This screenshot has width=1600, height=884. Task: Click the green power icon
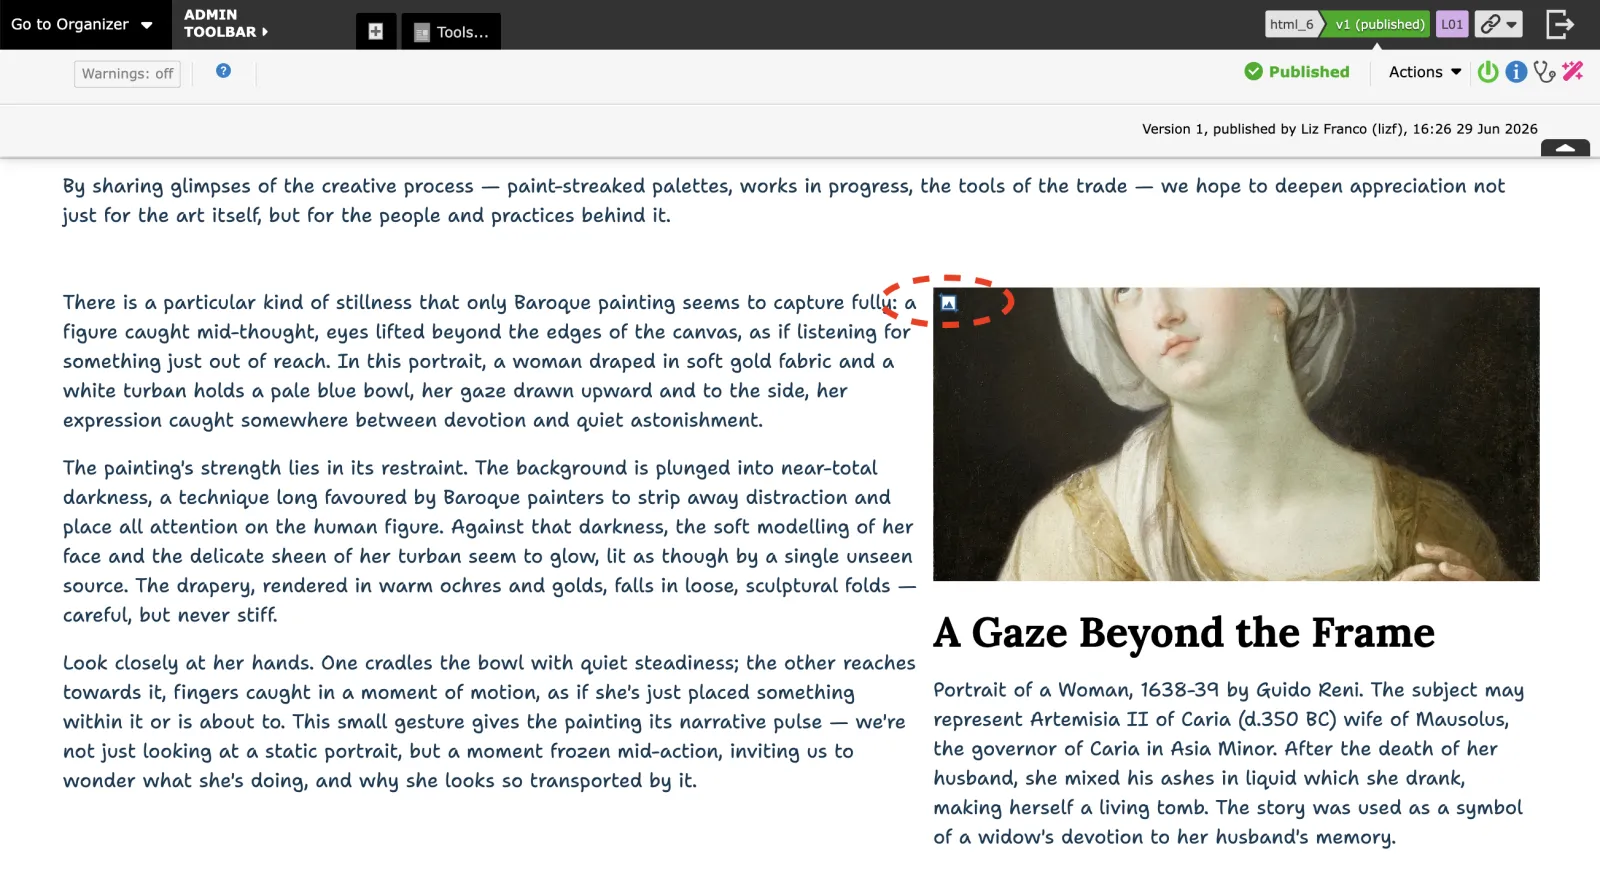(1488, 72)
